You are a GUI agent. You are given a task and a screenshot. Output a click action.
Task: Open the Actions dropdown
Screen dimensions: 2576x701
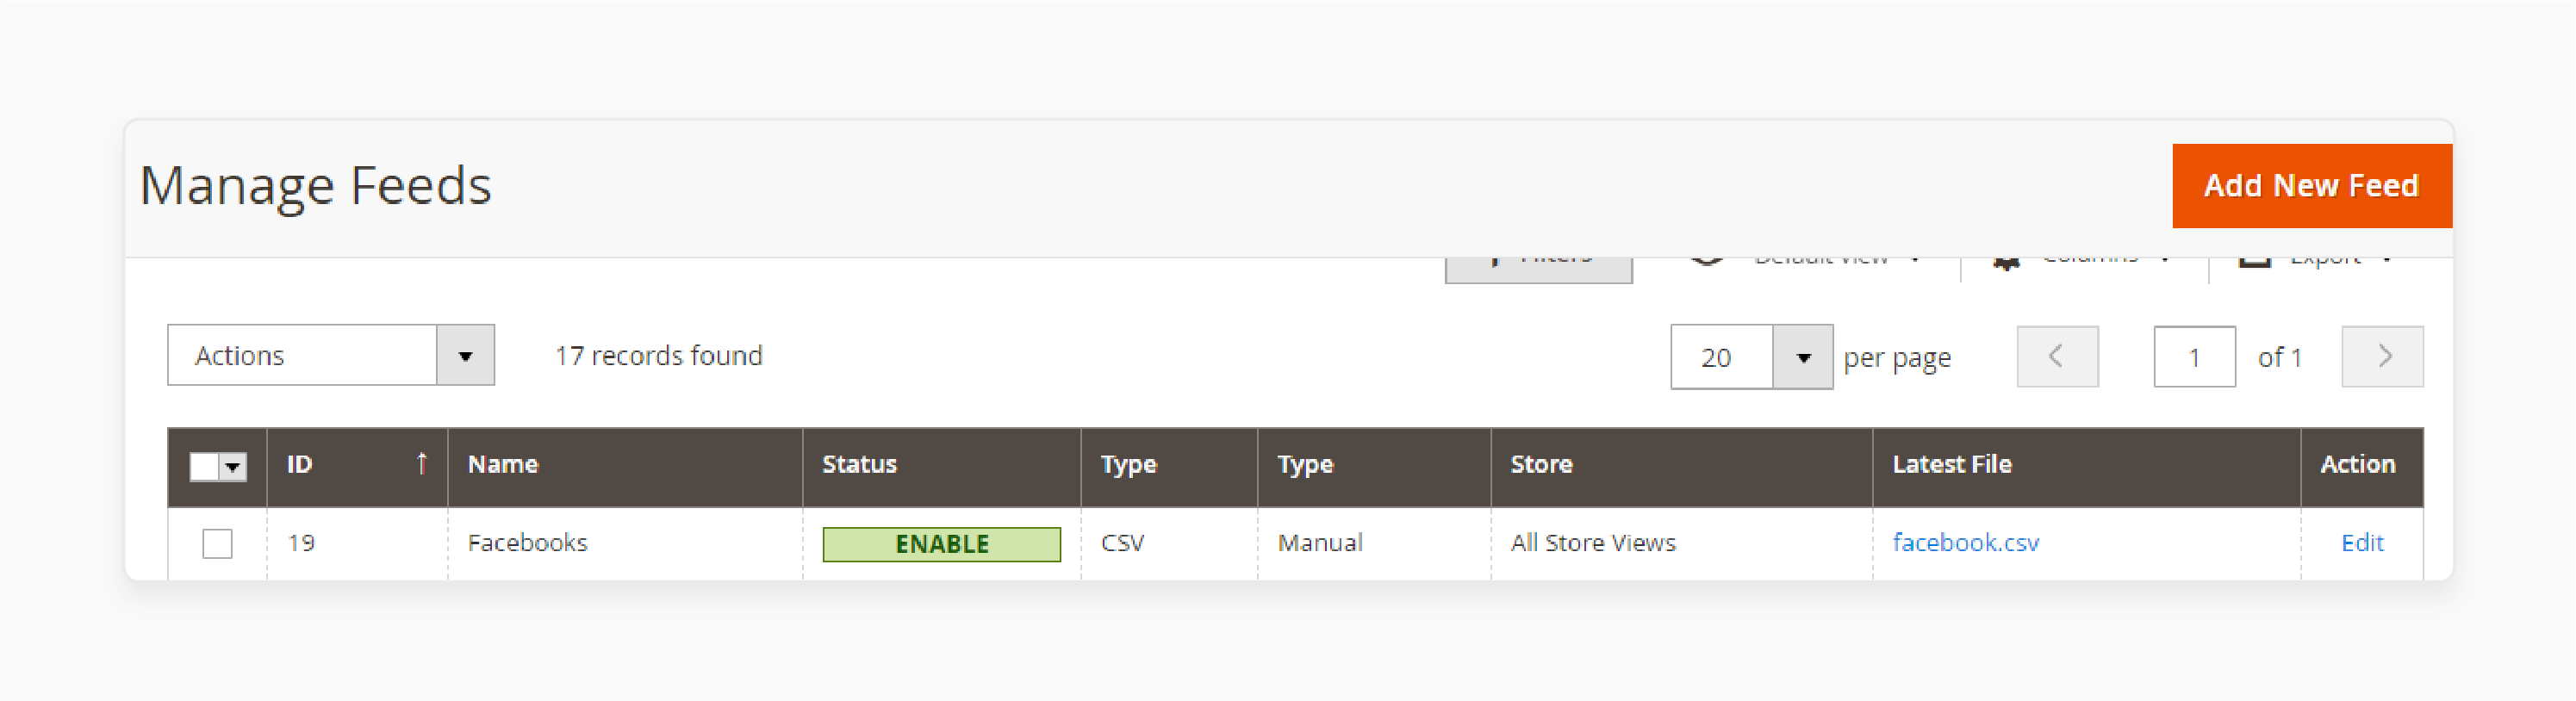click(331, 355)
